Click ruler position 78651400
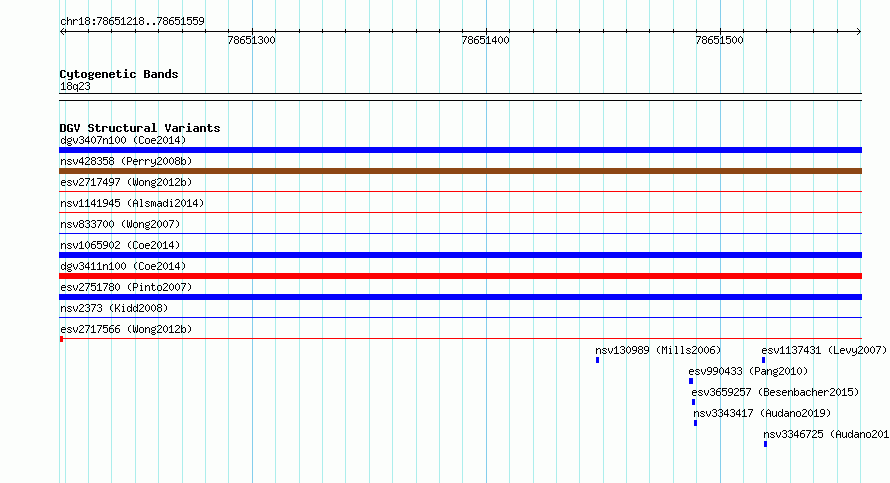Screen dimensions: 890x483 pos(485,40)
